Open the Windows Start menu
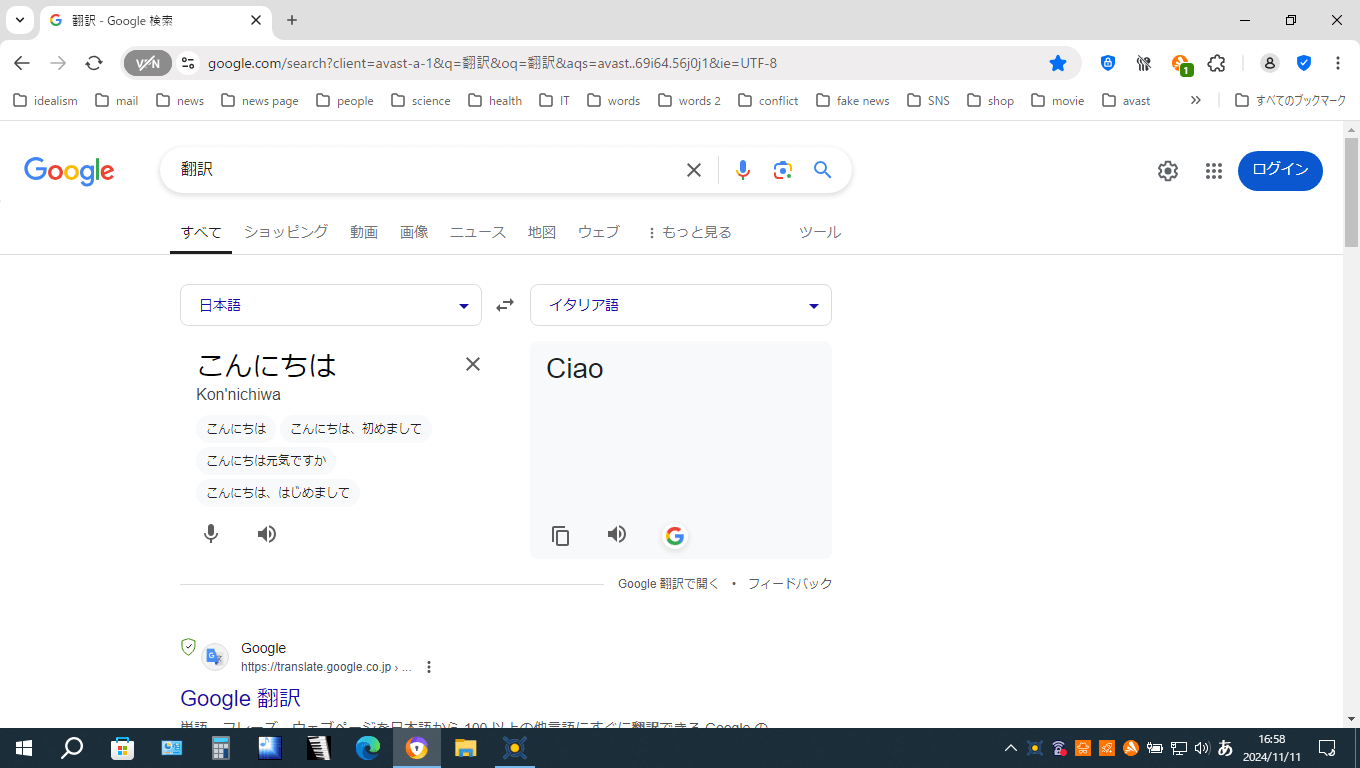The width and height of the screenshot is (1360, 768). click(x=23, y=748)
